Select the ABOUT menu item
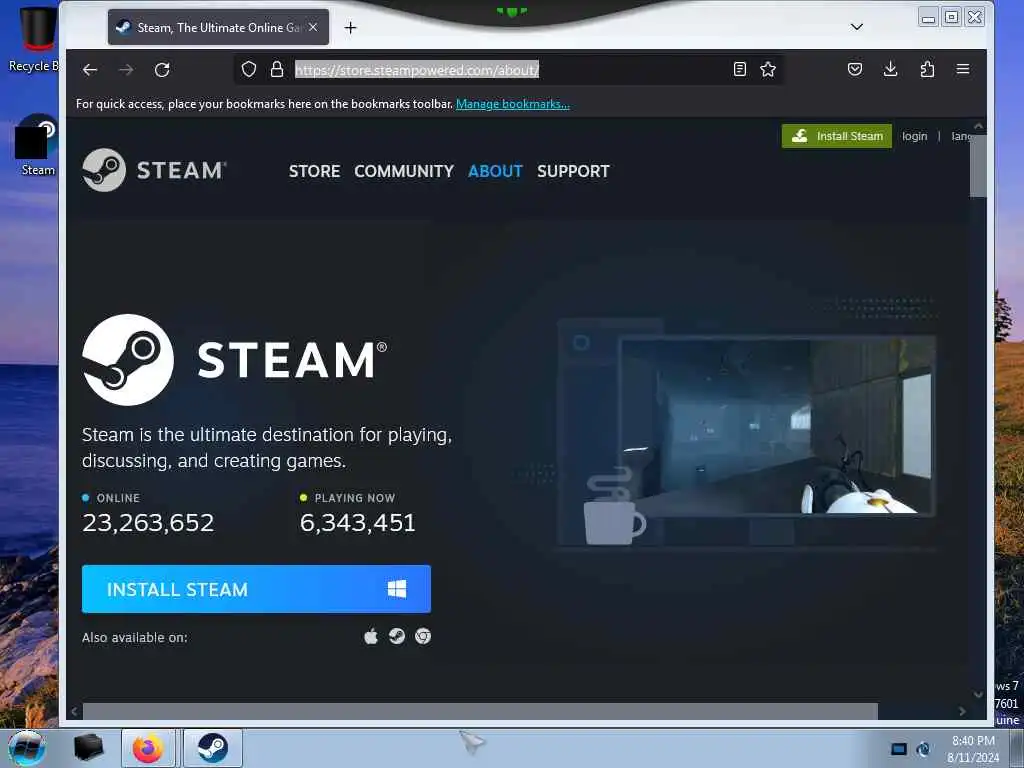This screenshot has height=768, width=1024. coord(495,171)
